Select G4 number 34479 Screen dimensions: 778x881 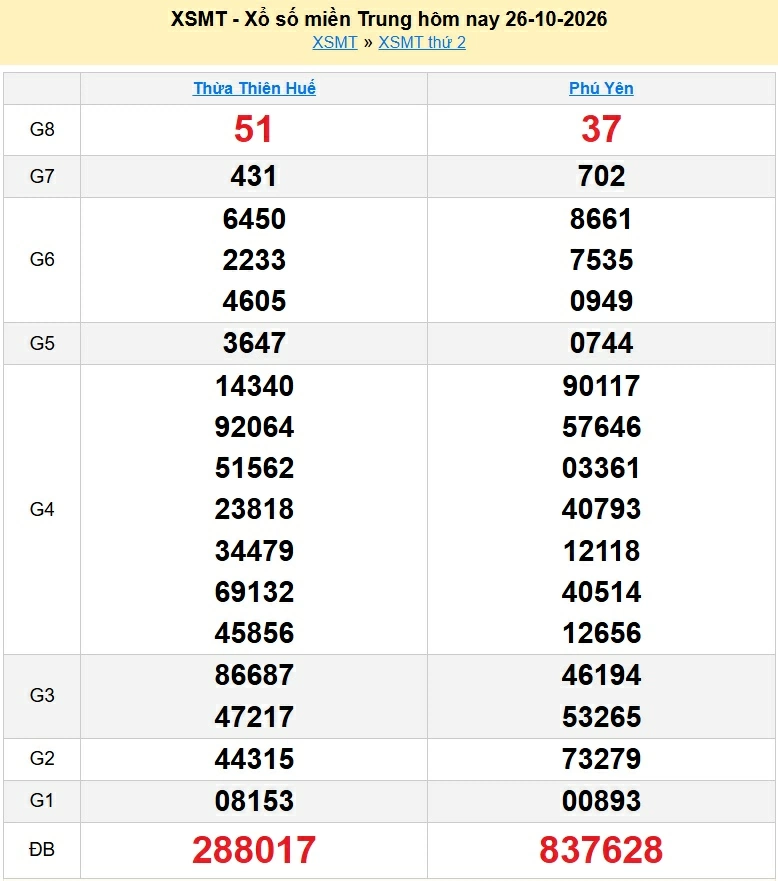tap(254, 551)
